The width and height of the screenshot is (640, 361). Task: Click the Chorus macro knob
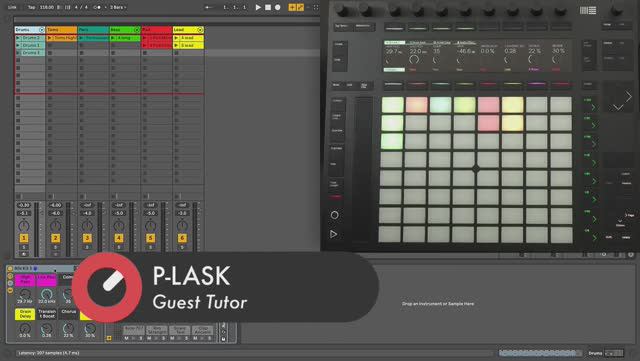[x=68, y=328]
